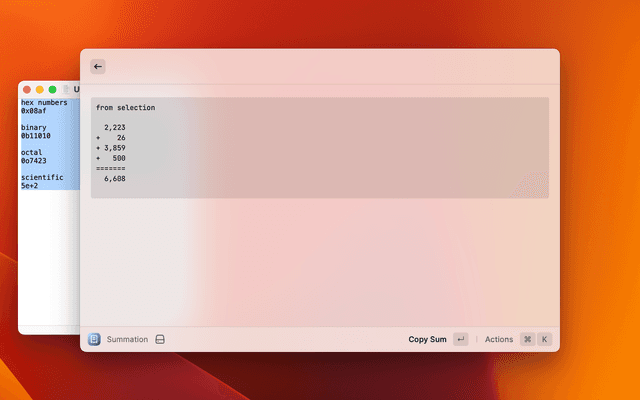The width and height of the screenshot is (640, 400).
Task: Click the panel icon beside Summation
Action: click(x=159, y=339)
